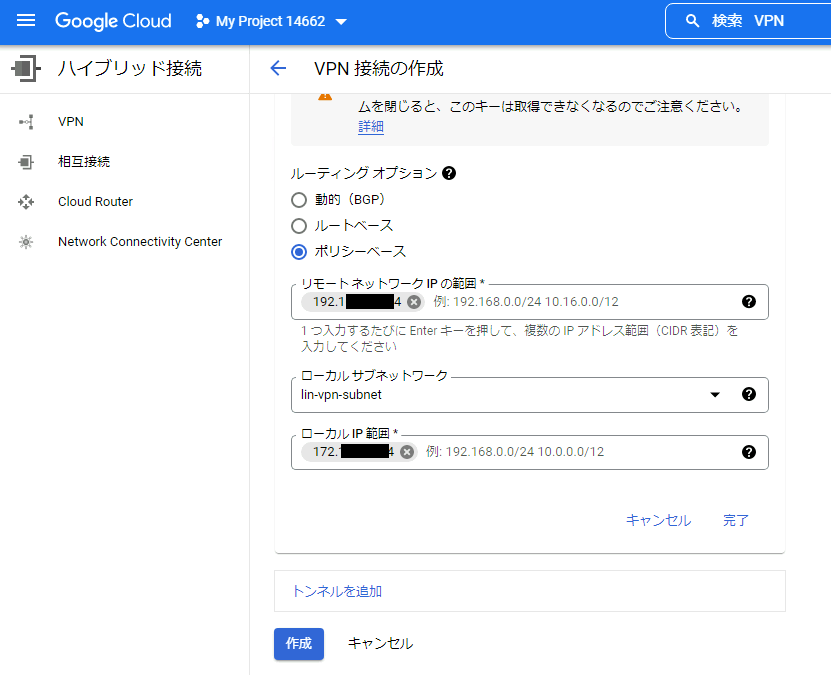
Task: Click the help icon beside ルーティング オプション
Action: coord(449,173)
